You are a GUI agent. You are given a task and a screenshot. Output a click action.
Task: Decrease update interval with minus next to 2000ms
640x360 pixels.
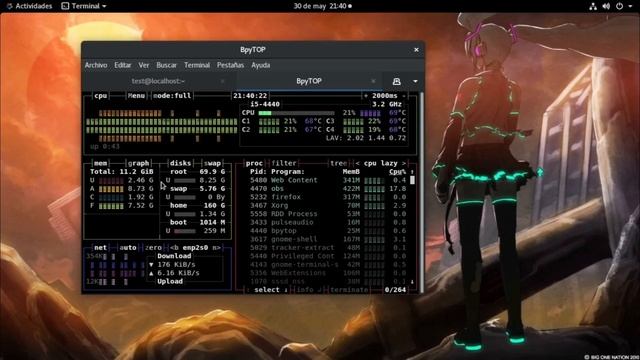click(404, 96)
